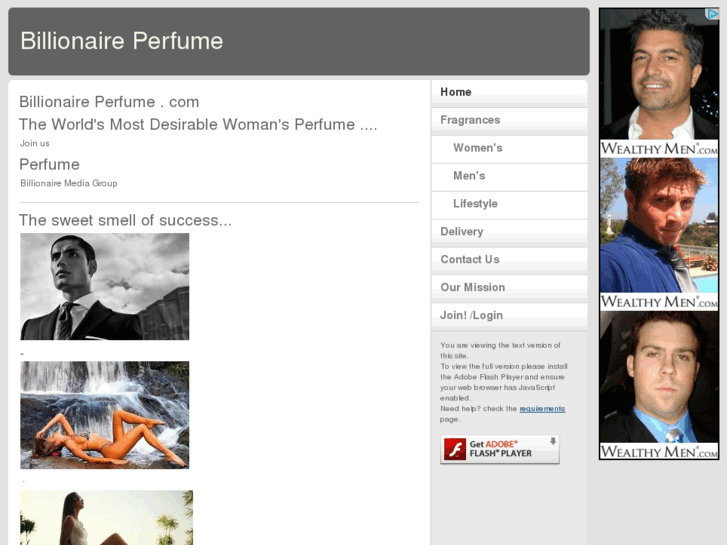Open the Contact Us page
Viewport: 727px width, 545px height.
tap(509, 260)
